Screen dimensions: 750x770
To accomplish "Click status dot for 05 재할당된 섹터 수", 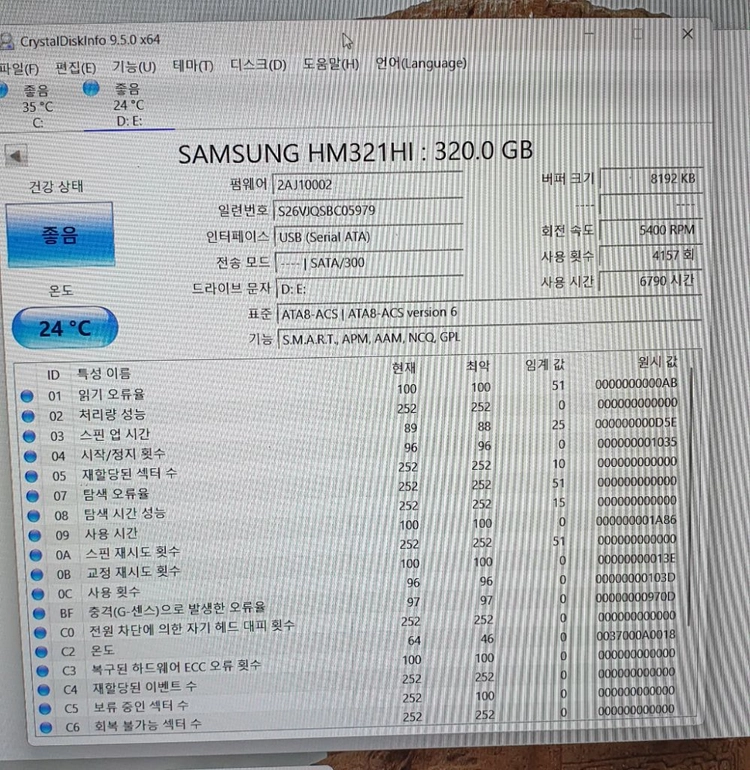I will click(31, 476).
